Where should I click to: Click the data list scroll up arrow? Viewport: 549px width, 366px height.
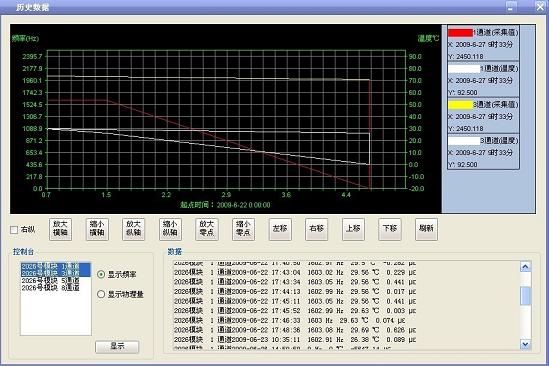[525, 267]
